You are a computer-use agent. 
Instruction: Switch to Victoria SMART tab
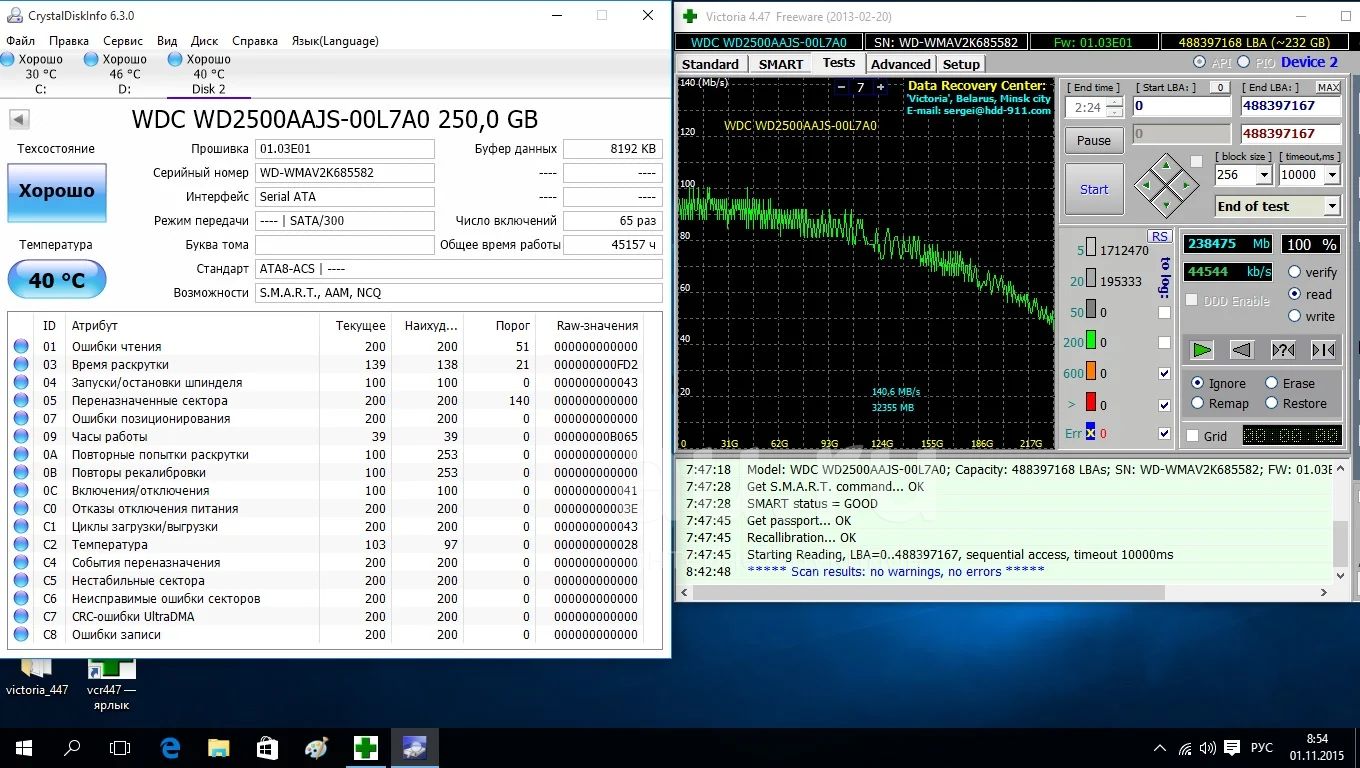pyautogui.click(x=781, y=64)
